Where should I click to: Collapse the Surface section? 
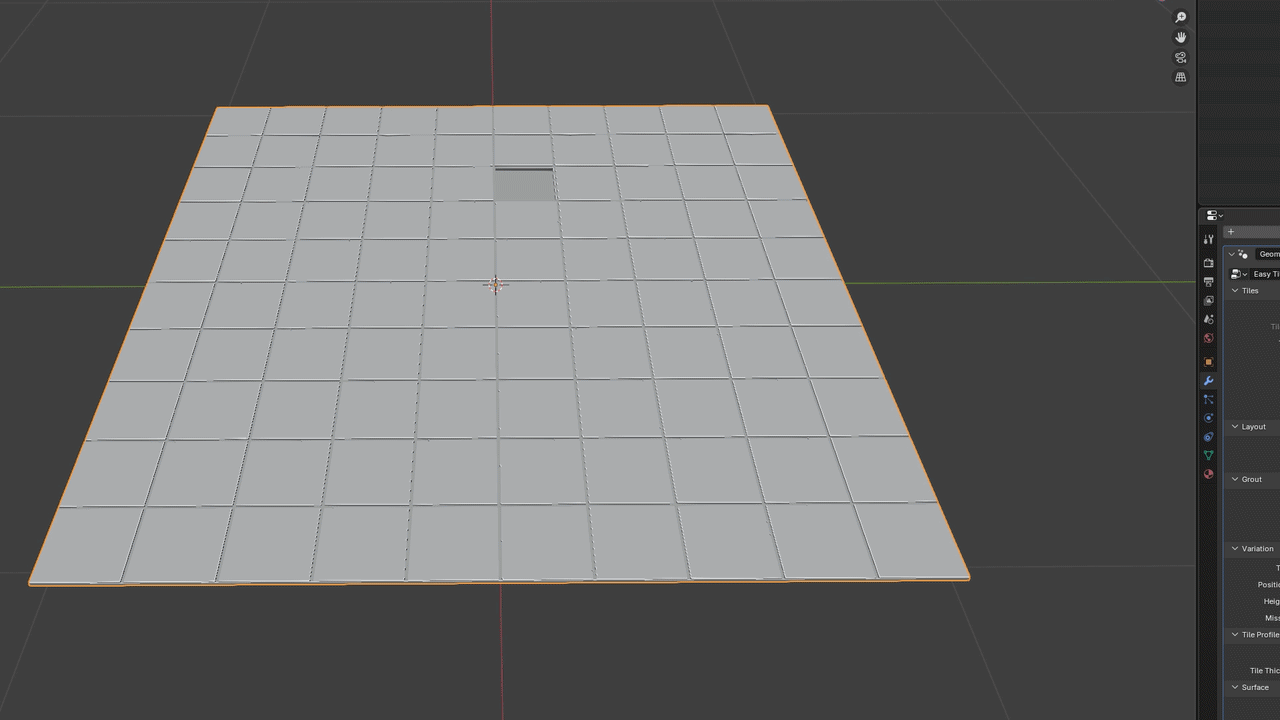pyautogui.click(x=1236, y=688)
